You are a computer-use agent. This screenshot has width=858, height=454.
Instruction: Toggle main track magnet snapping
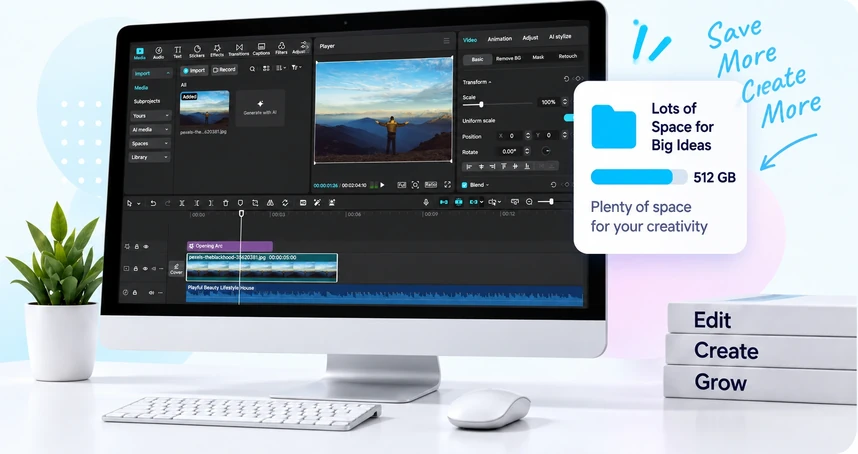pos(444,202)
